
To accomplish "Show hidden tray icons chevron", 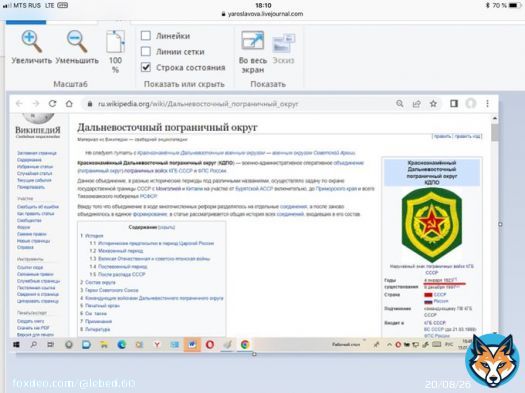I will (x=389, y=345).
